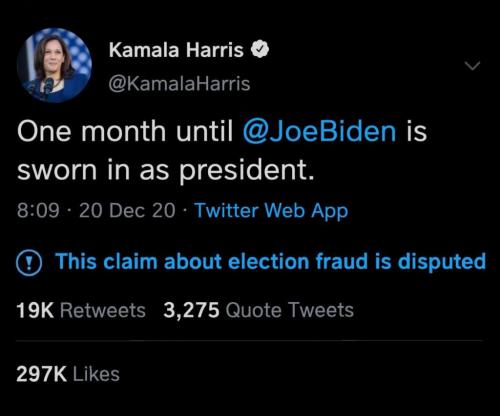
Task: Open the @JoeBiden mention
Action: [320, 131]
